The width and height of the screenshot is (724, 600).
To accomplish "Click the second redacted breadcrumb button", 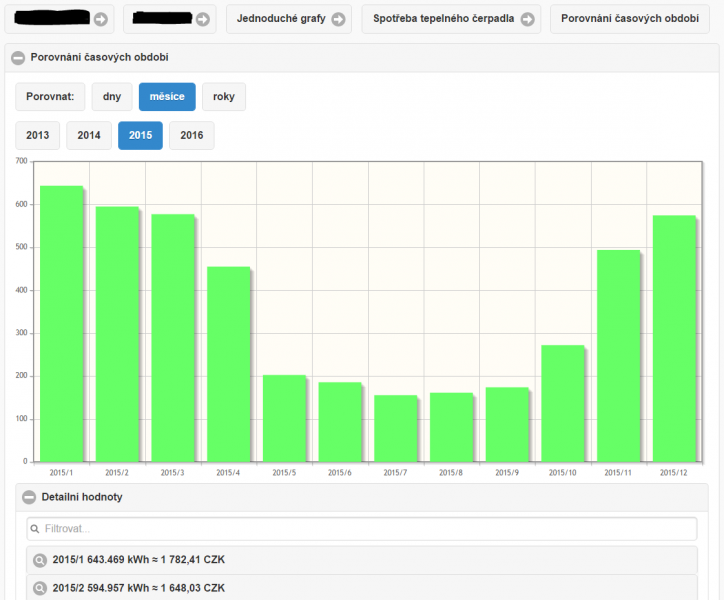I will pyautogui.click(x=169, y=19).
